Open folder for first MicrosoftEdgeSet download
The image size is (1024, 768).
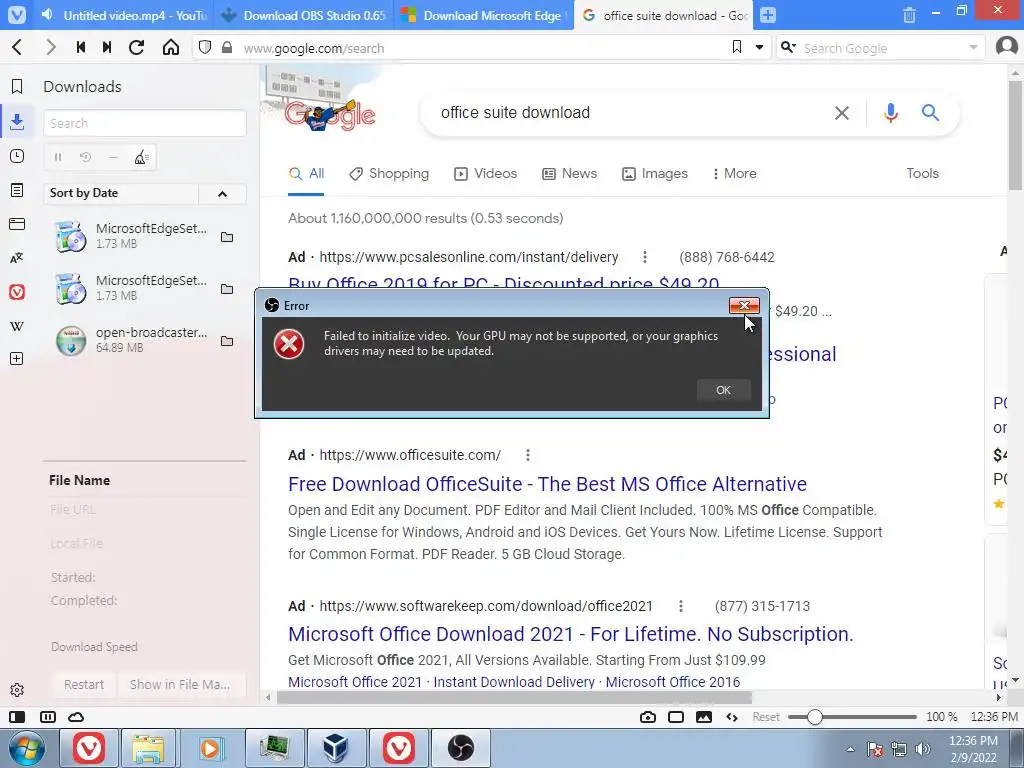pyautogui.click(x=227, y=237)
